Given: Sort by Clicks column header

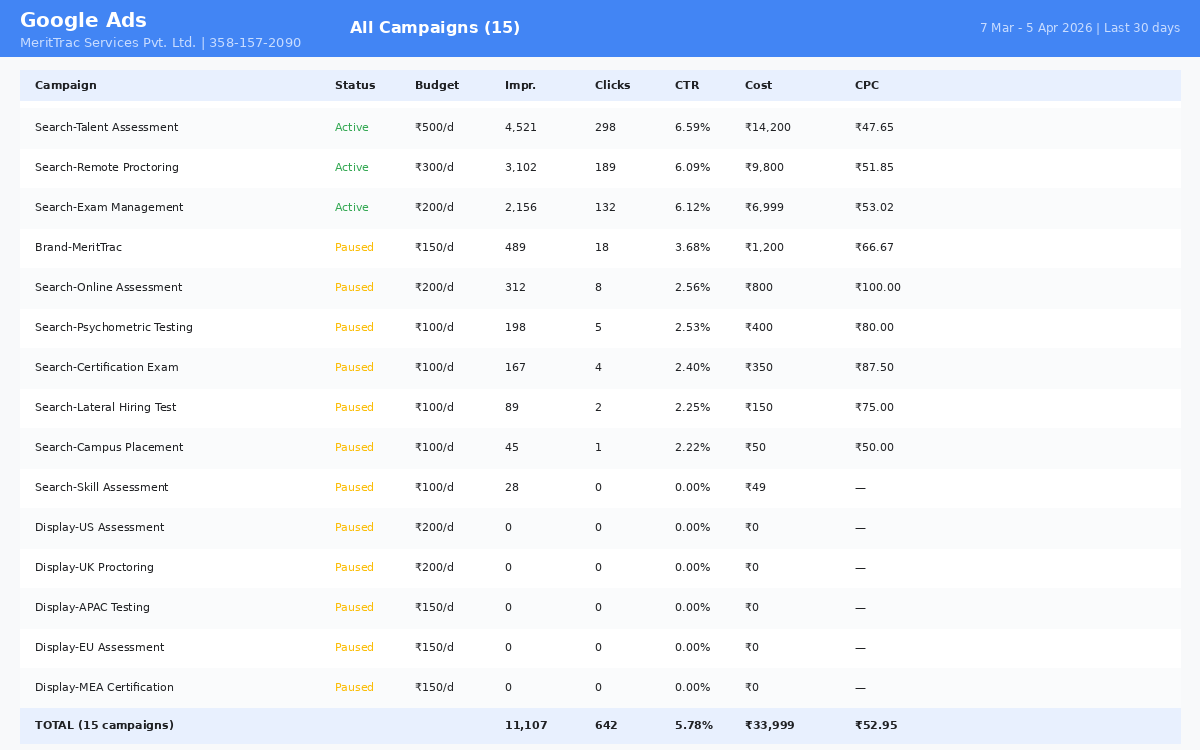Looking at the screenshot, I should pyautogui.click(x=612, y=86).
